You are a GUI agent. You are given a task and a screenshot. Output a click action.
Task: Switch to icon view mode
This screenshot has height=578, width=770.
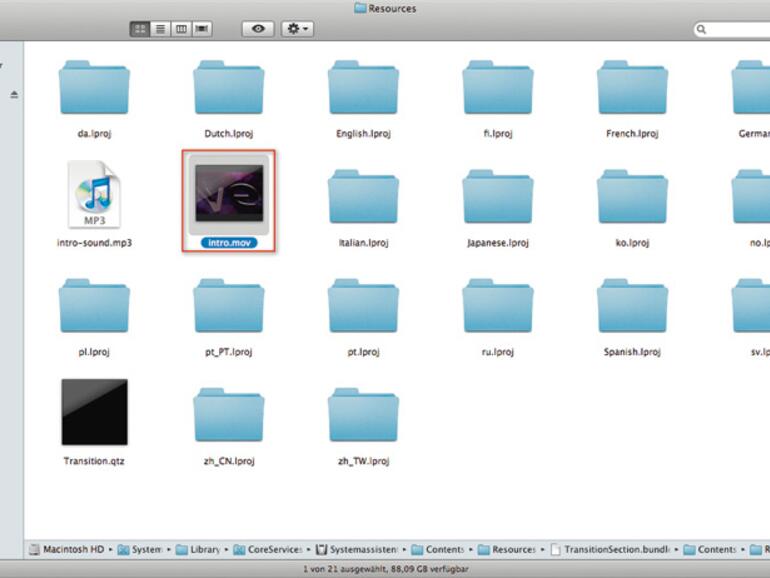click(x=140, y=29)
